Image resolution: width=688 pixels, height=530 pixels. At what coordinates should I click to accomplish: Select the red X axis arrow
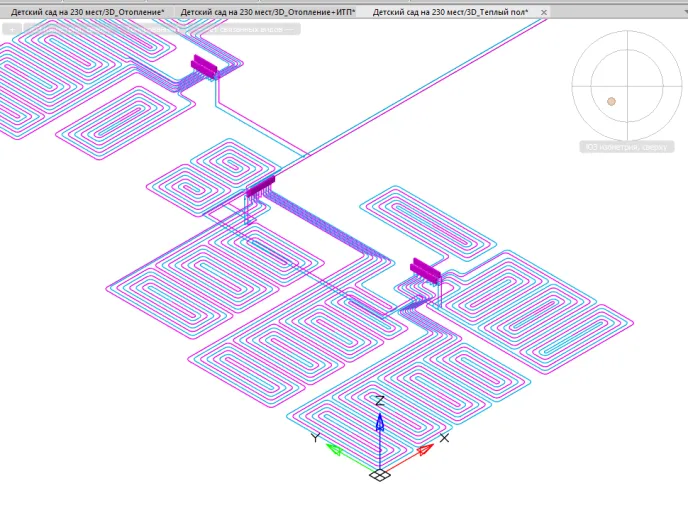coord(423,451)
